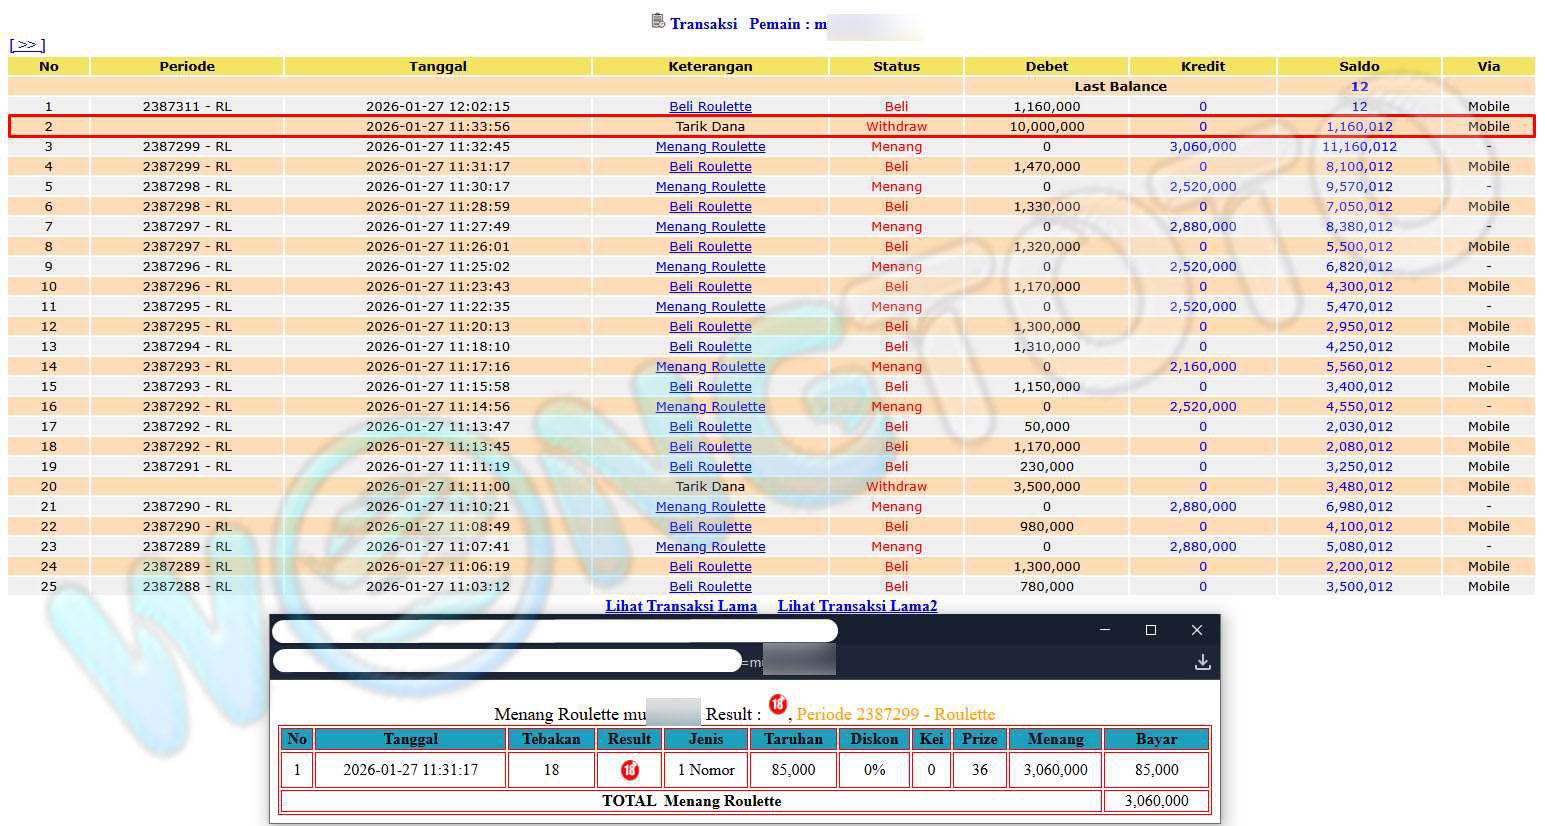Click red 18 result ball in table row
Viewport: 1545px width, 826px height.
tap(629, 770)
